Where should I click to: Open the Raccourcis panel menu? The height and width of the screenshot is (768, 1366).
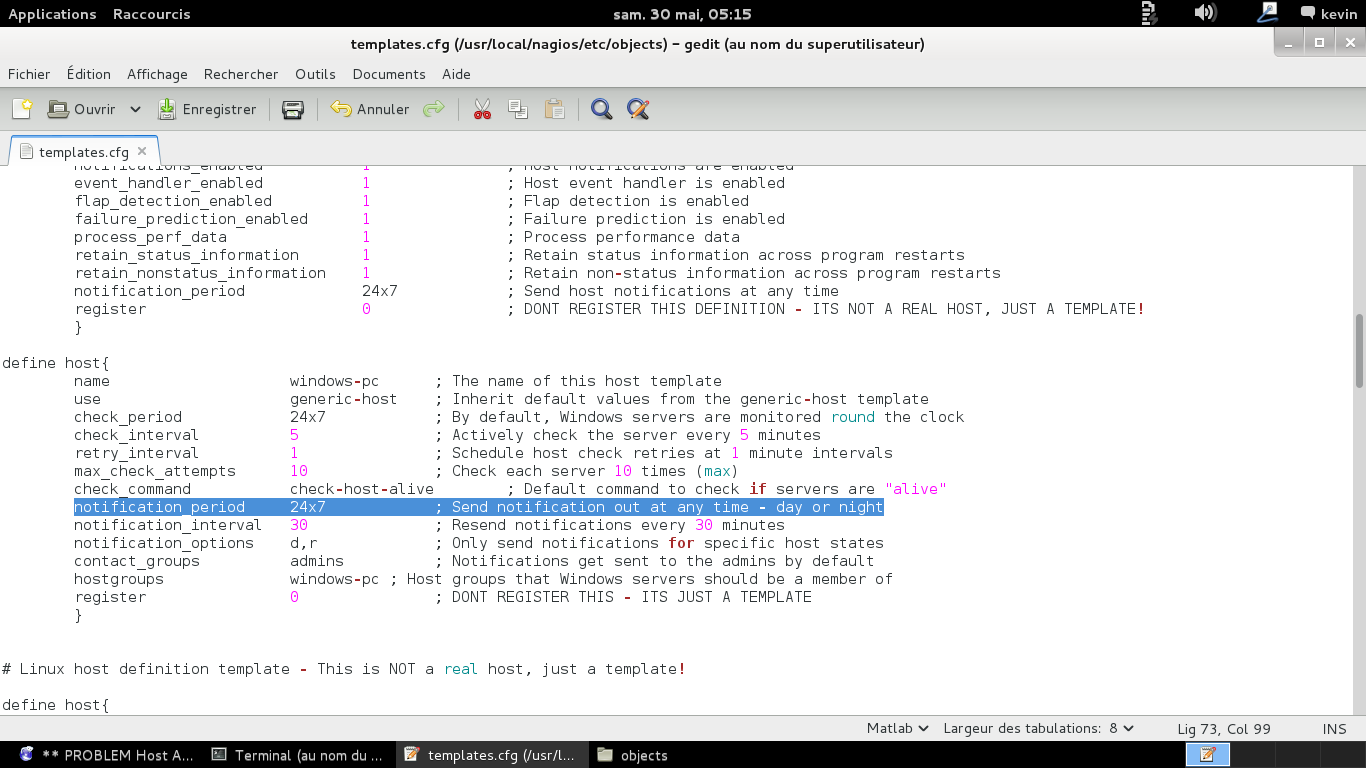(151, 14)
